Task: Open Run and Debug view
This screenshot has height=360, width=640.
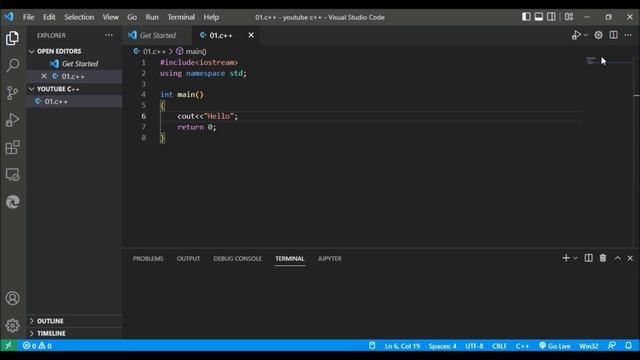Action: click(x=13, y=120)
